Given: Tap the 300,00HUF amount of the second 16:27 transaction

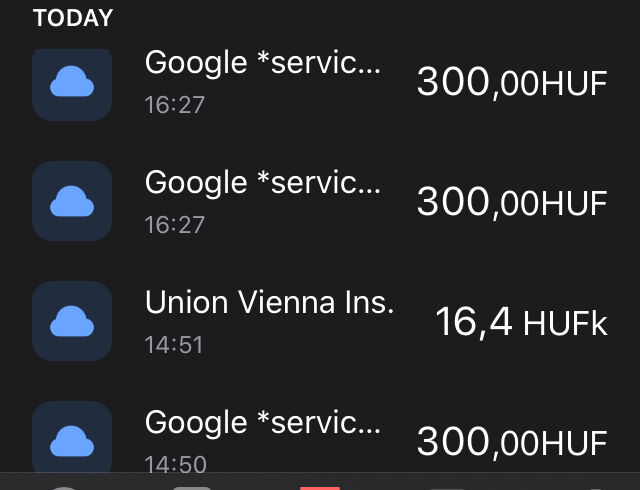Looking at the screenshot, I should [512, 203].
